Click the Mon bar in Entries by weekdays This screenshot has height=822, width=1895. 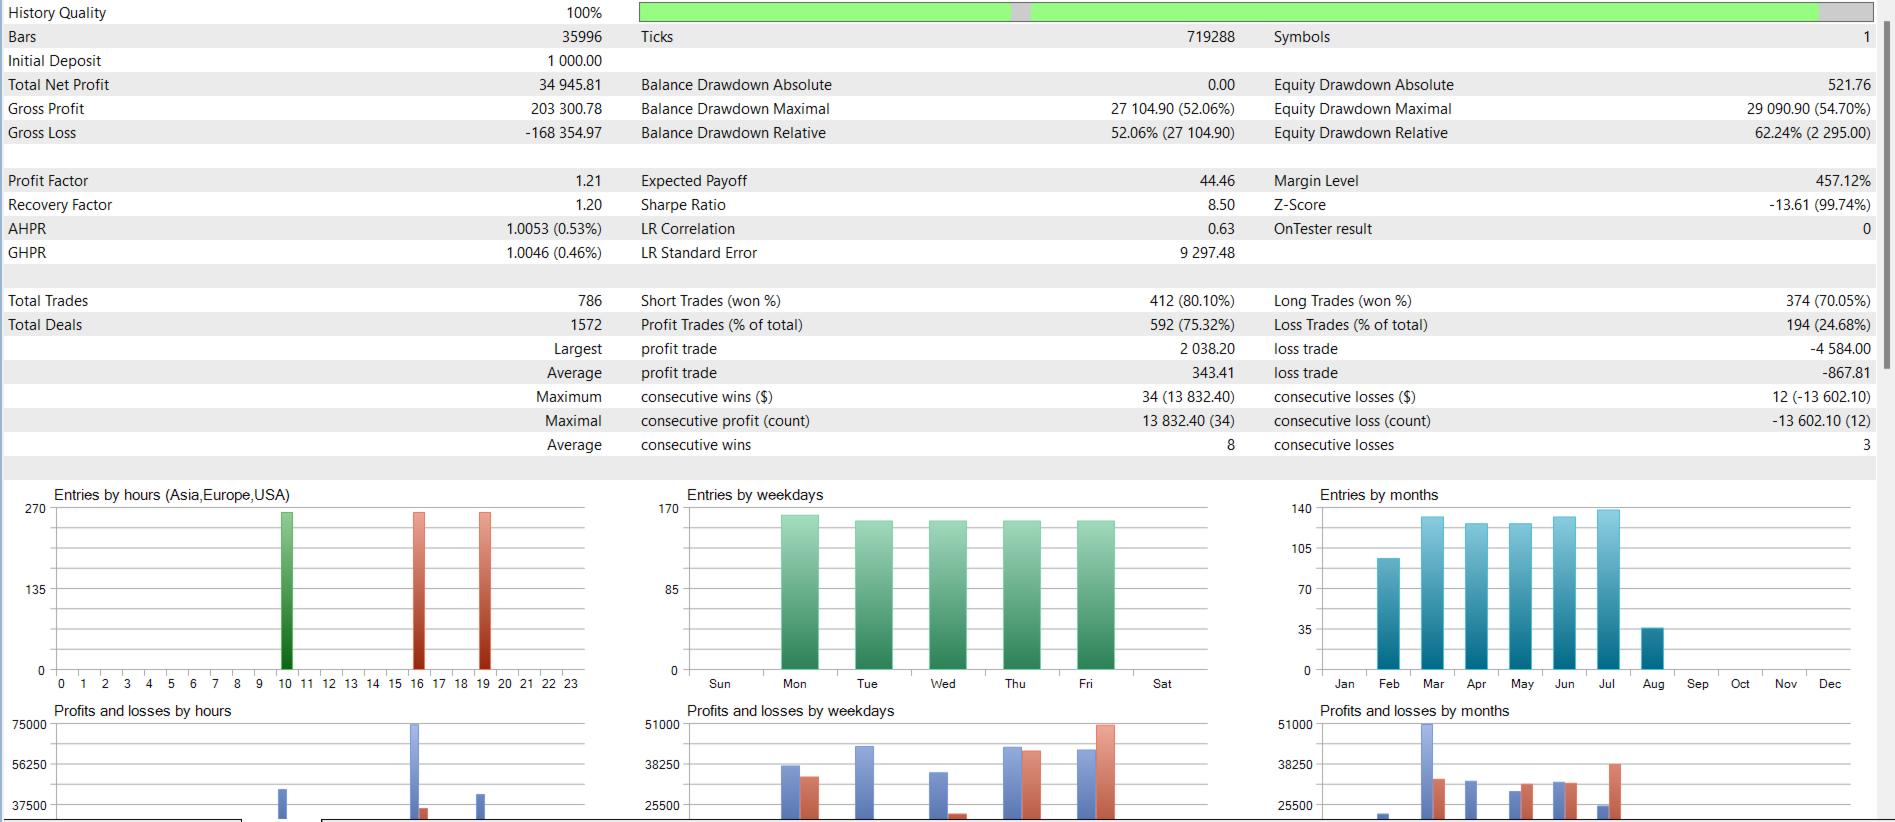[800, 592]
